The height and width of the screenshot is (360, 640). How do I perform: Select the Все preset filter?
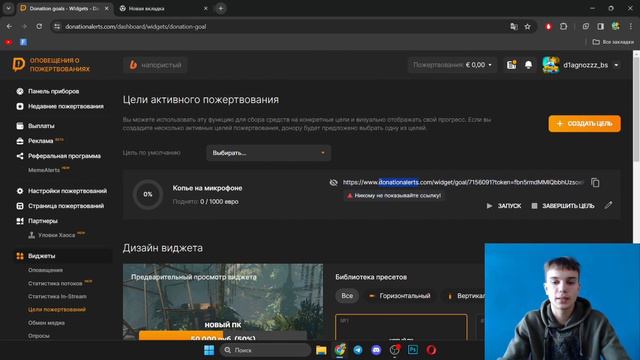click(347, 296)
